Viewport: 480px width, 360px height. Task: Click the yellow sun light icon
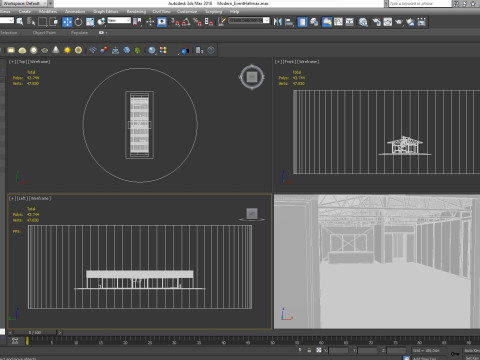67,50
